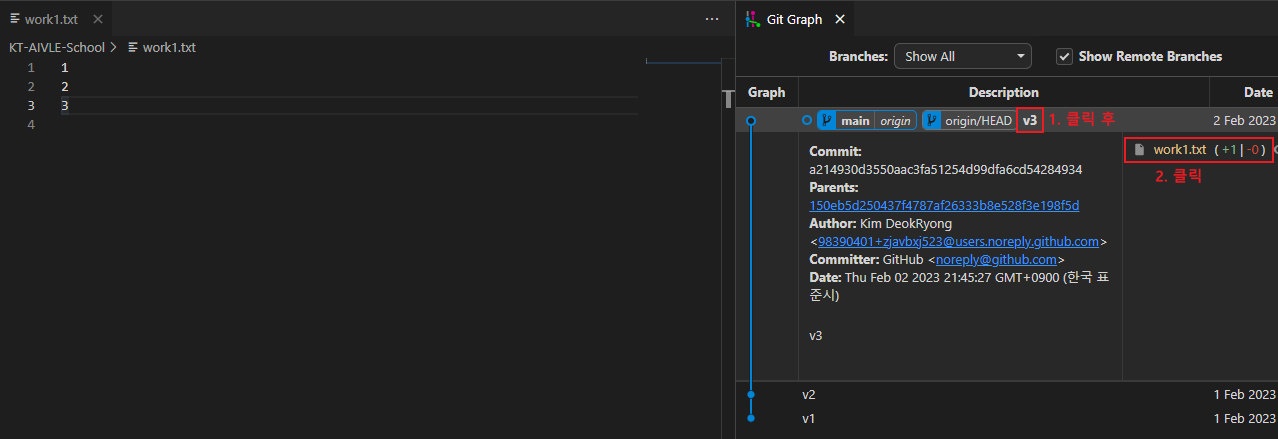Click line number 3 in the editor gutter
This screenshot has height=439, width=1278.
31,105
